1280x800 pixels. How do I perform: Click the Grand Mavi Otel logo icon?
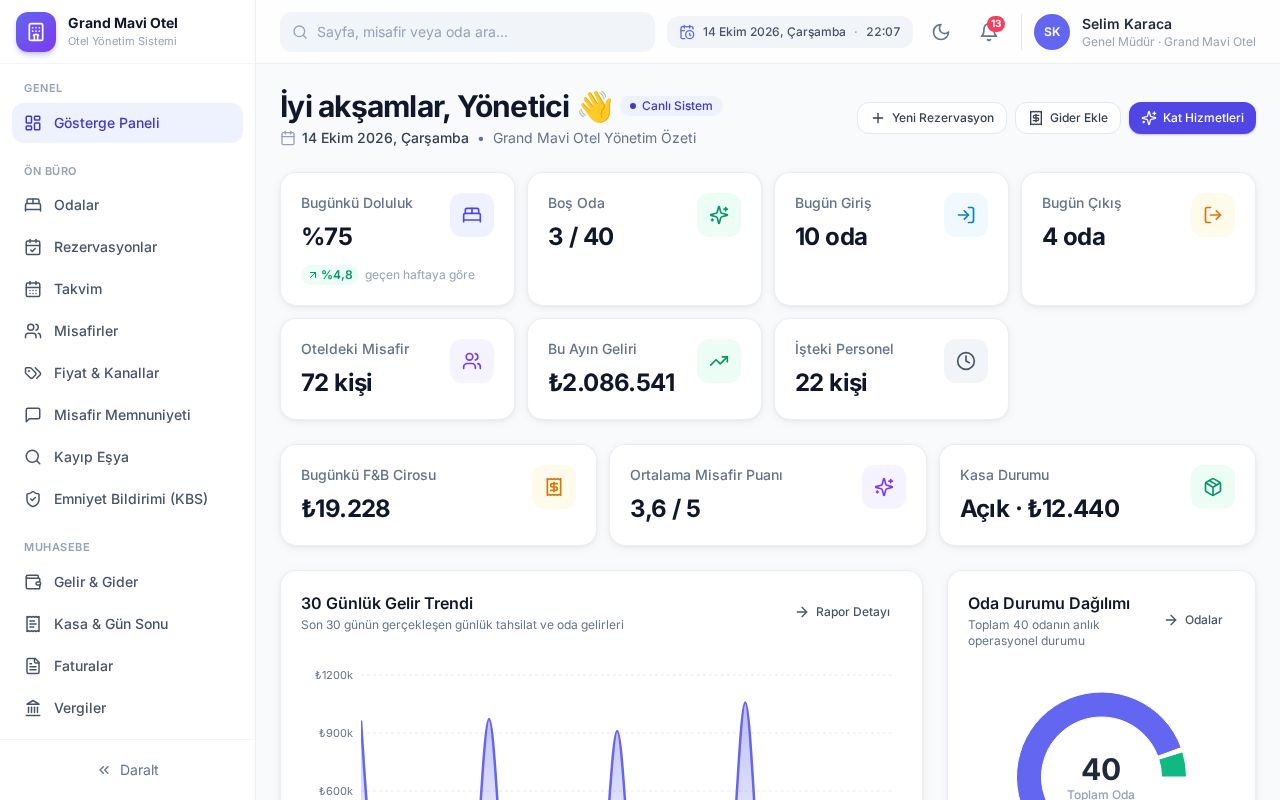(x=36, y=32)
